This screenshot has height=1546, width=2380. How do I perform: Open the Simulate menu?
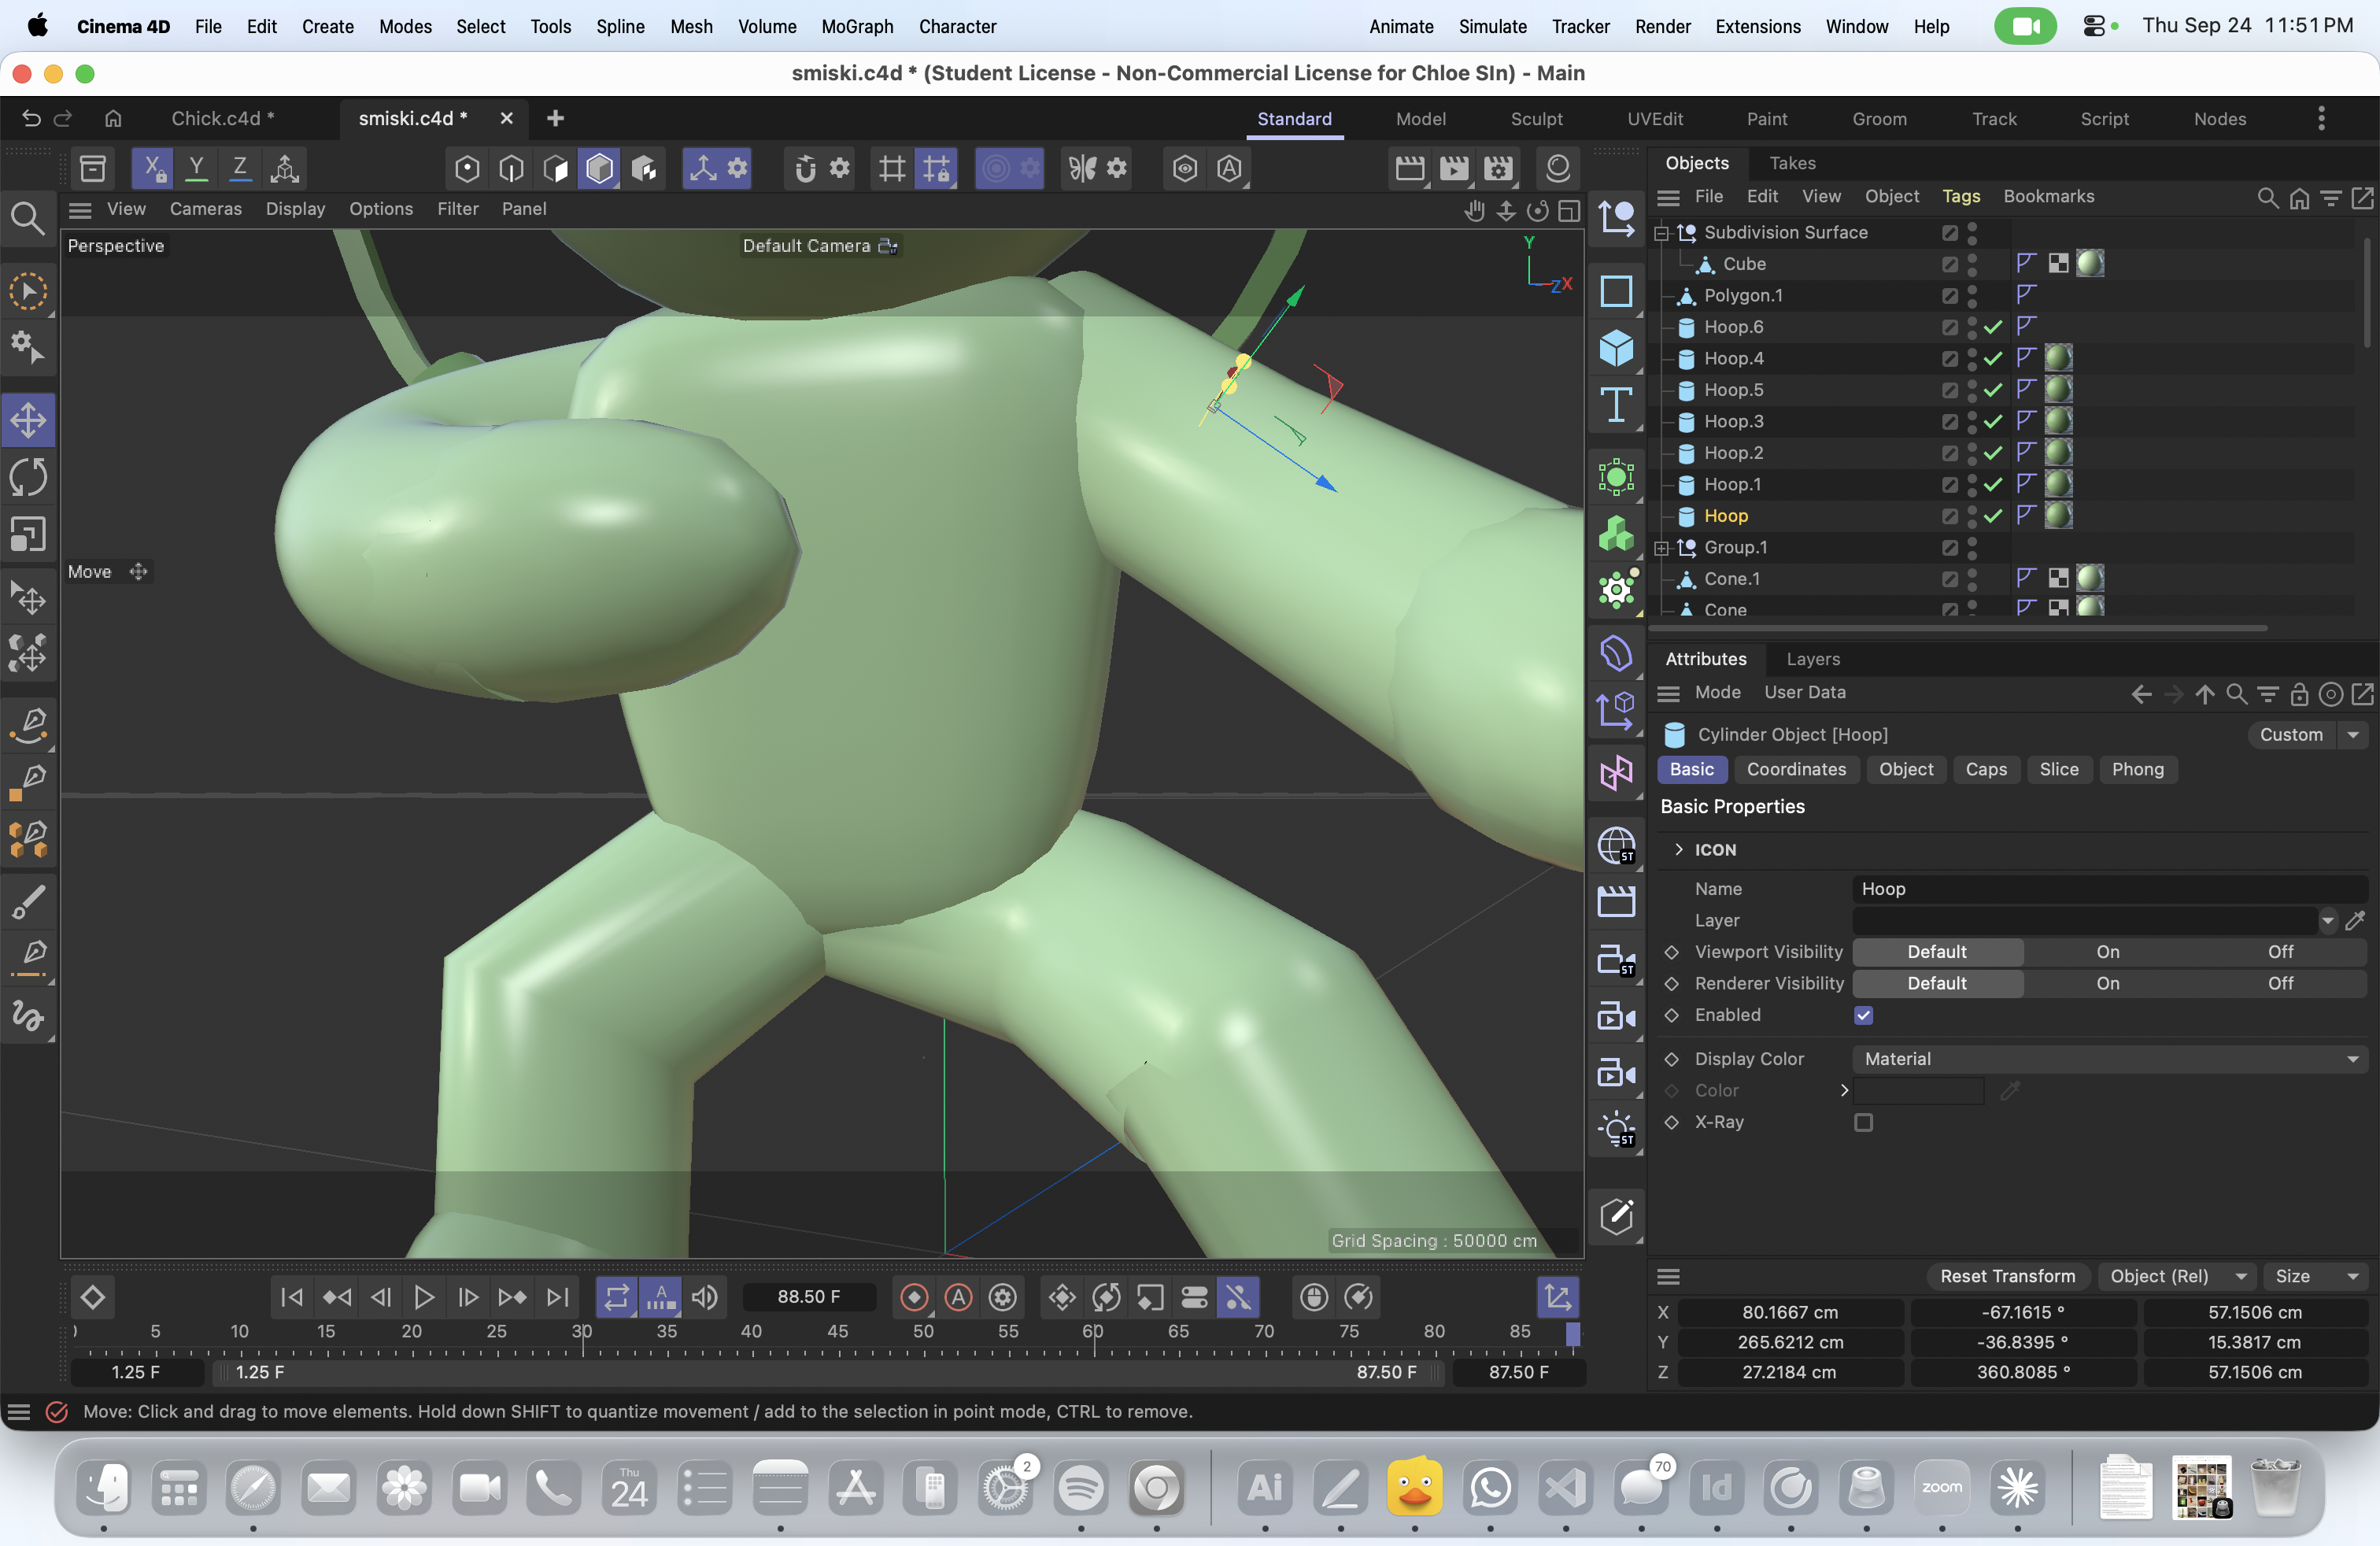[1492, 27]
